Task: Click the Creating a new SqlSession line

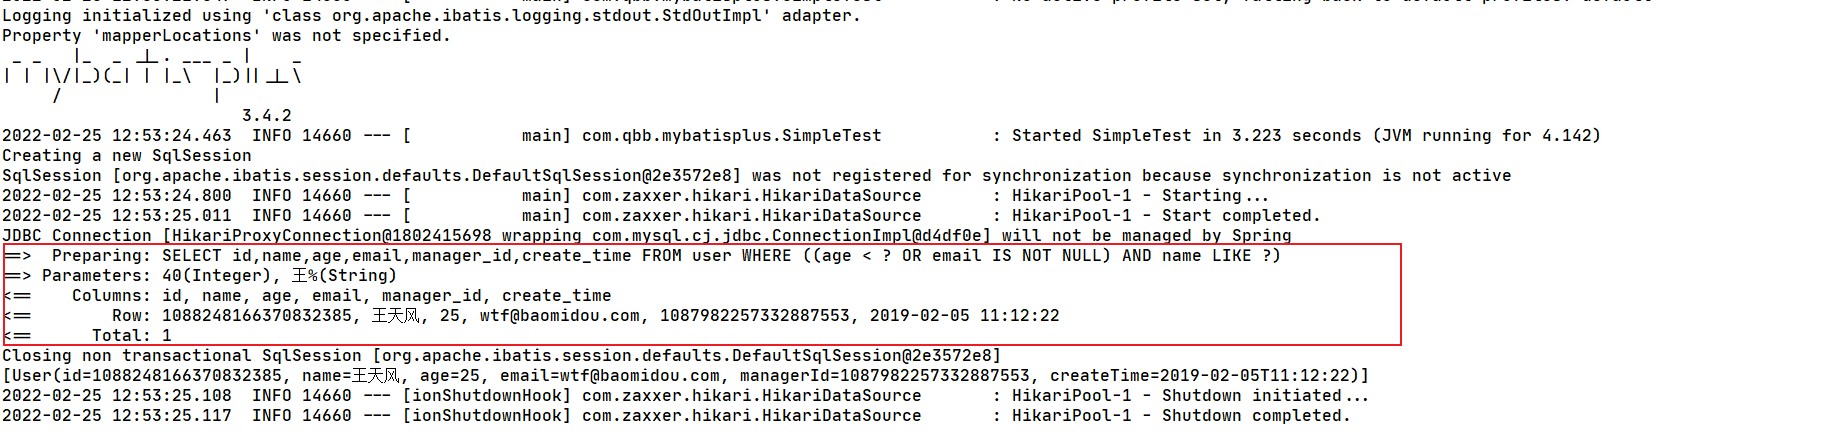Action: point(127,156)
